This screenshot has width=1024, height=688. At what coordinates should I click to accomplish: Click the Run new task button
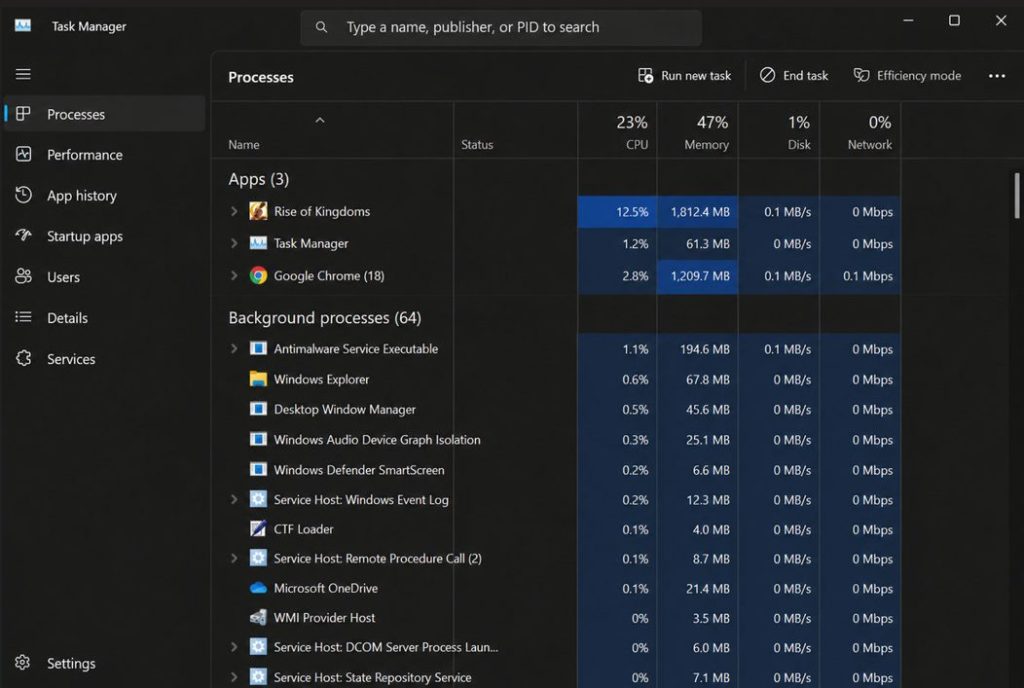point(684,76)
